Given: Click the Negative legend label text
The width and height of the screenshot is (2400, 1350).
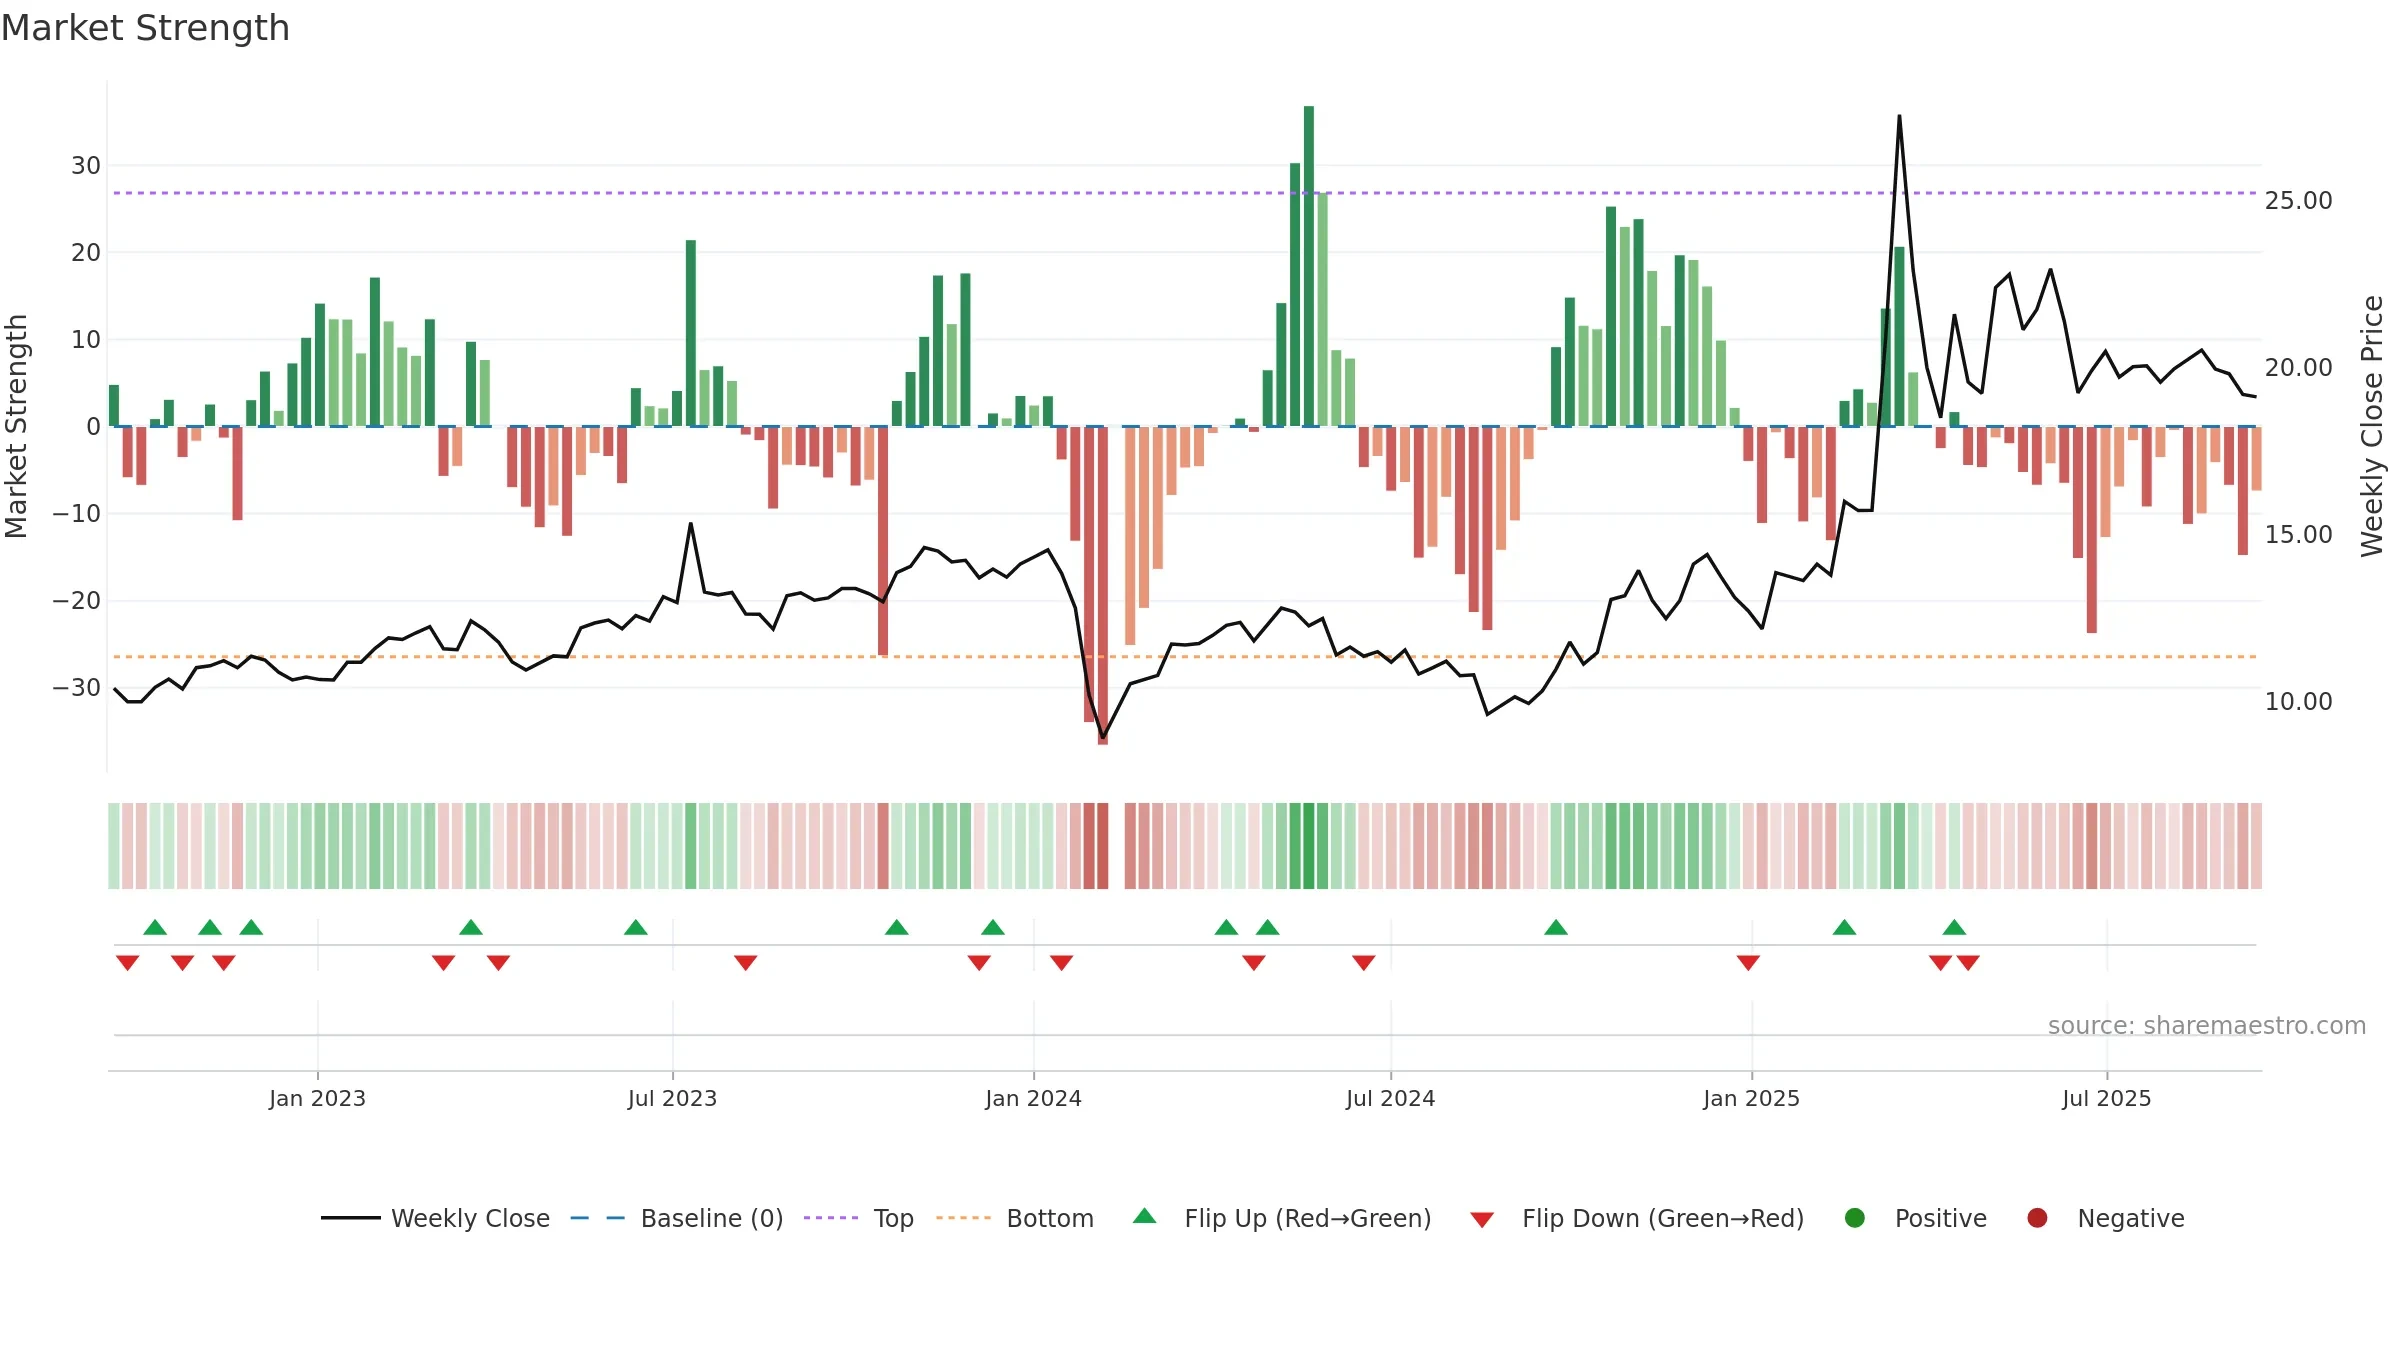Looking at the screenshot, I should pos(2131,1218).
